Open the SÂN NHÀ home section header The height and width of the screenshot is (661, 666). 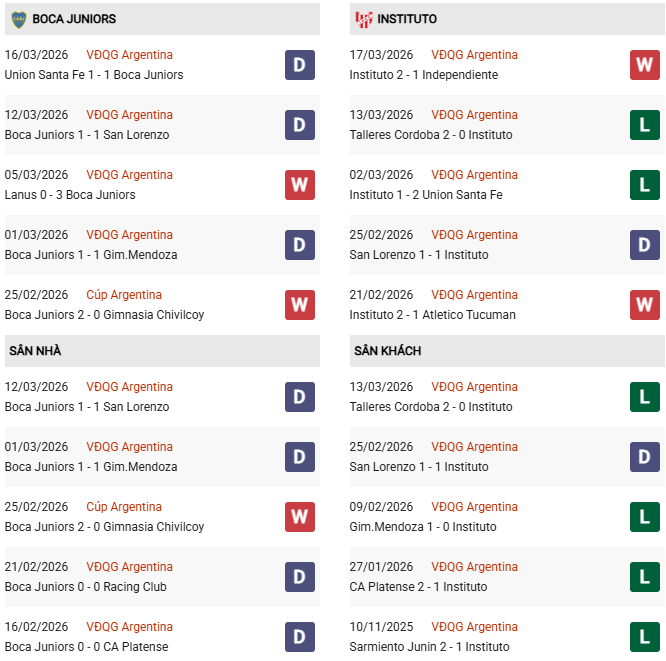[35, 351]
